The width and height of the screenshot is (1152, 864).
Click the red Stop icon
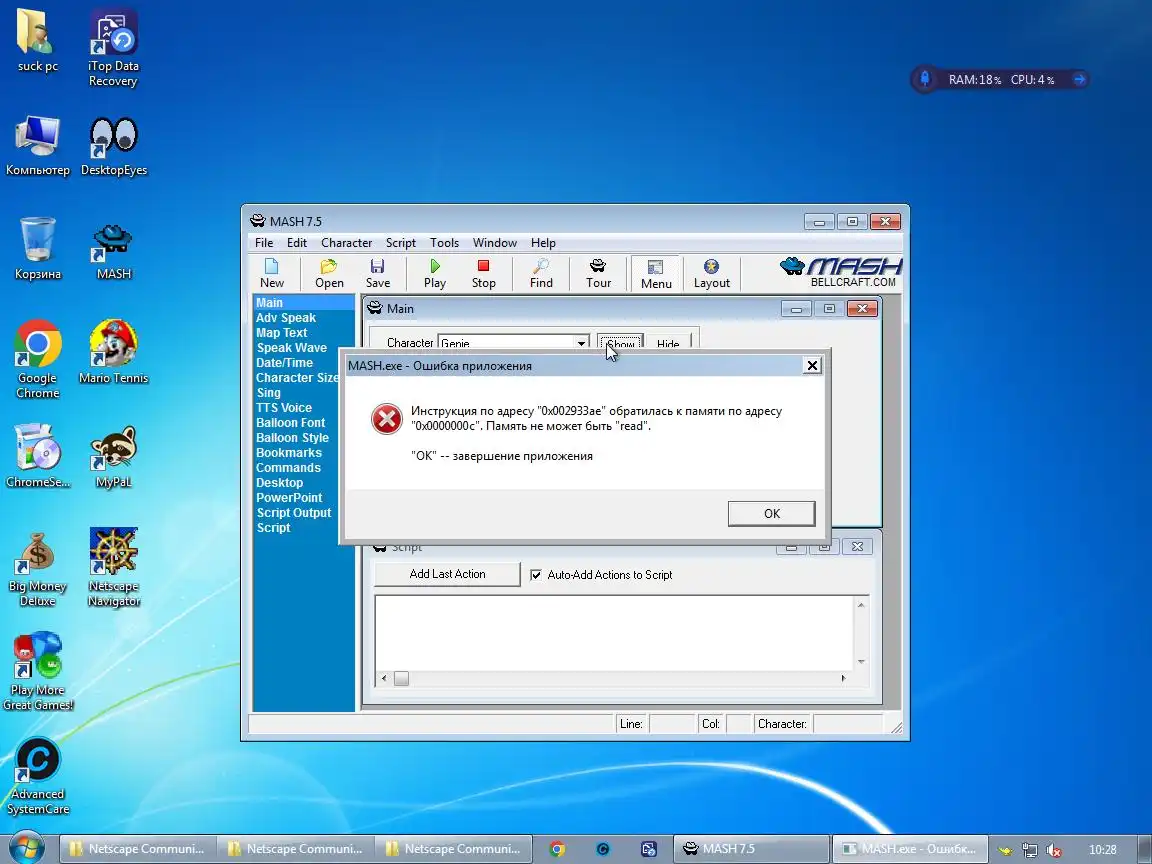tap(483, 273)
